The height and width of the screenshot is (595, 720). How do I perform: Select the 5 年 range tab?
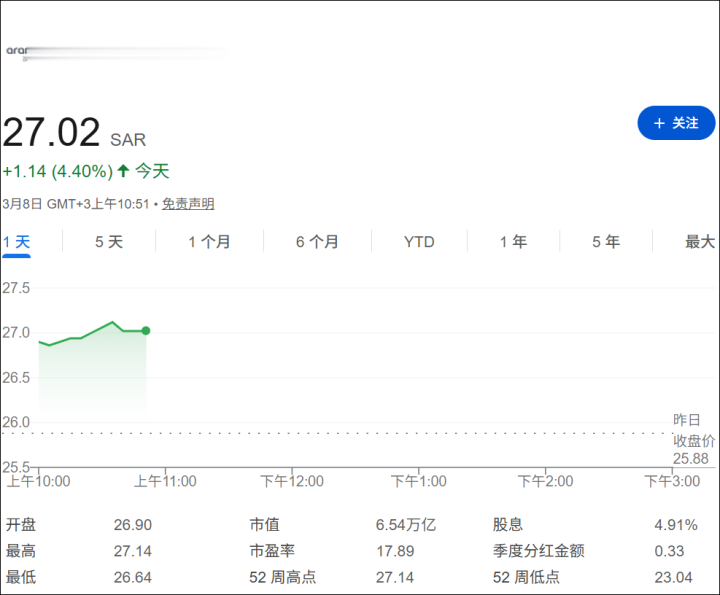(606, 242)
